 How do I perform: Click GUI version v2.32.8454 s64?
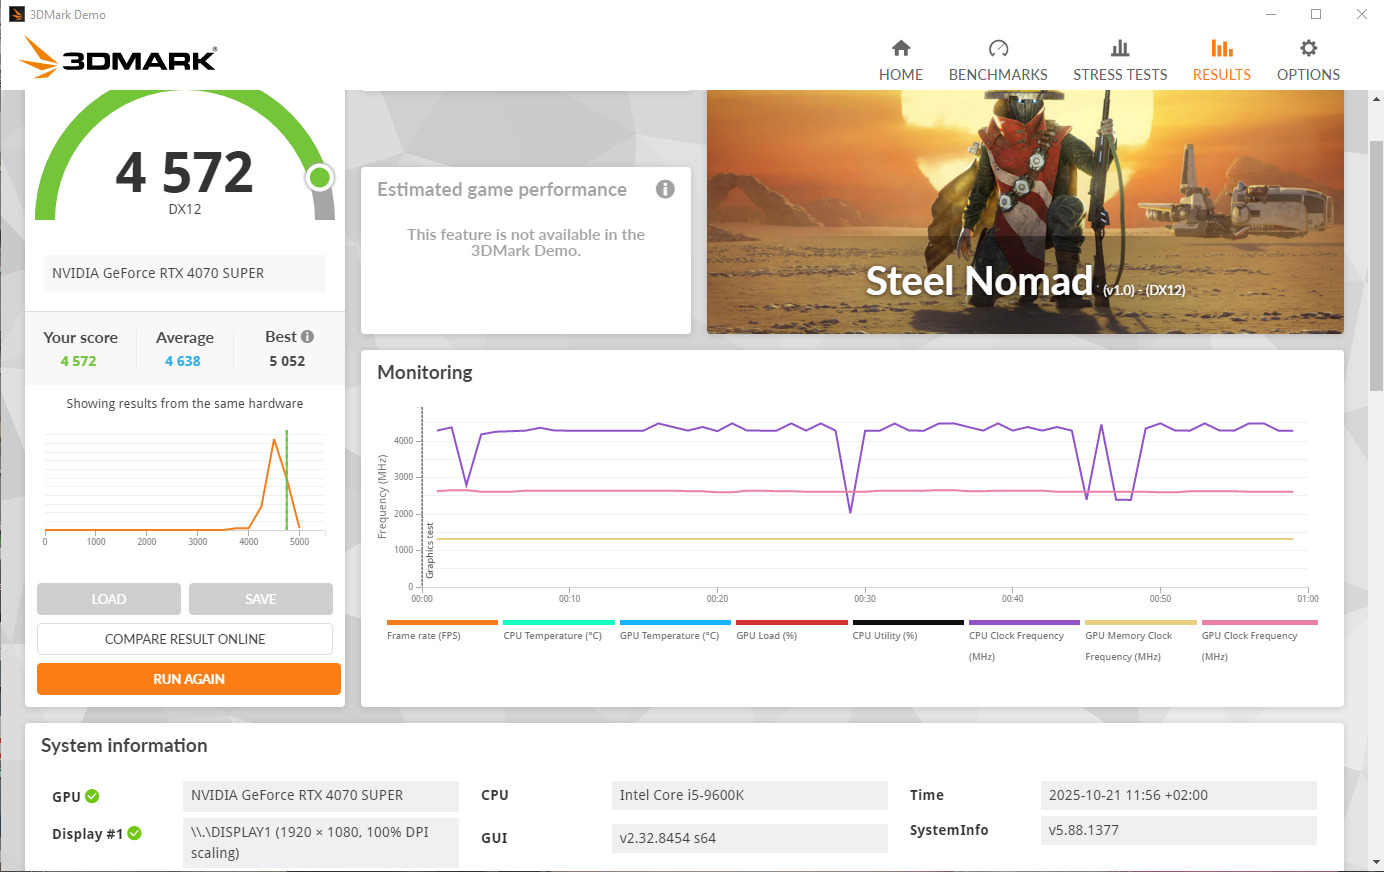coord(750,838)
